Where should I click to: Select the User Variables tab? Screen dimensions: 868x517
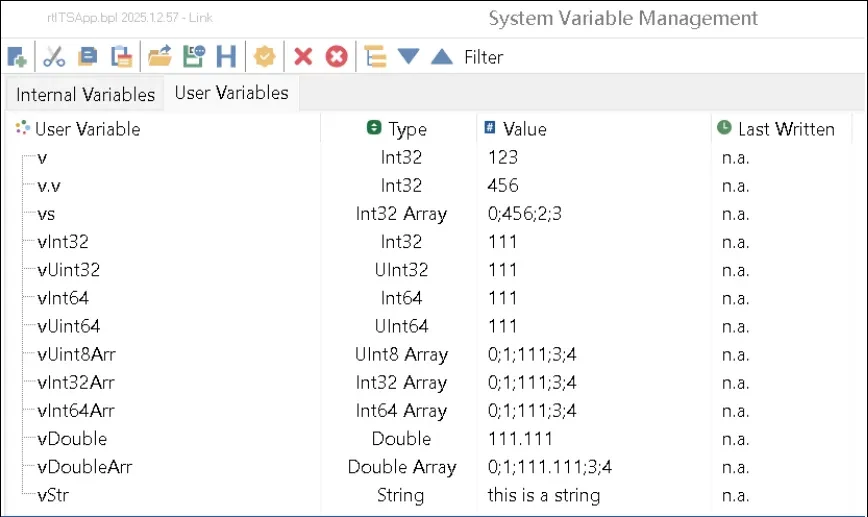point(231,93)
